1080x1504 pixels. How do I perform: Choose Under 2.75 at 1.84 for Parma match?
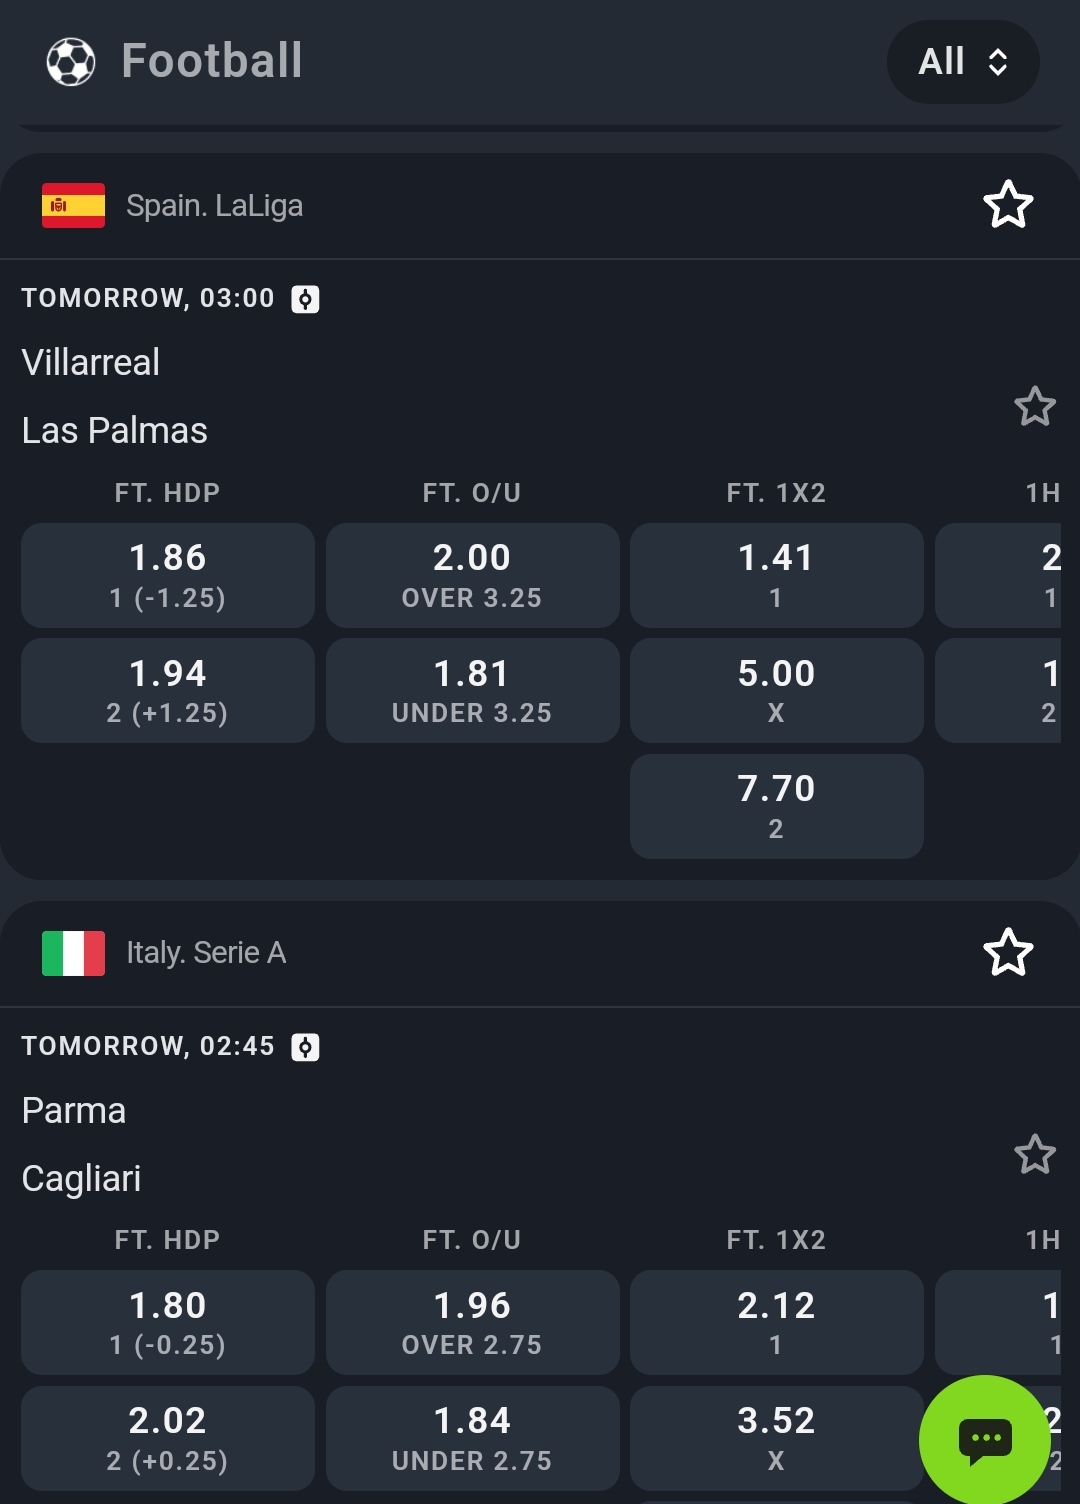[x=472, y=1438]
